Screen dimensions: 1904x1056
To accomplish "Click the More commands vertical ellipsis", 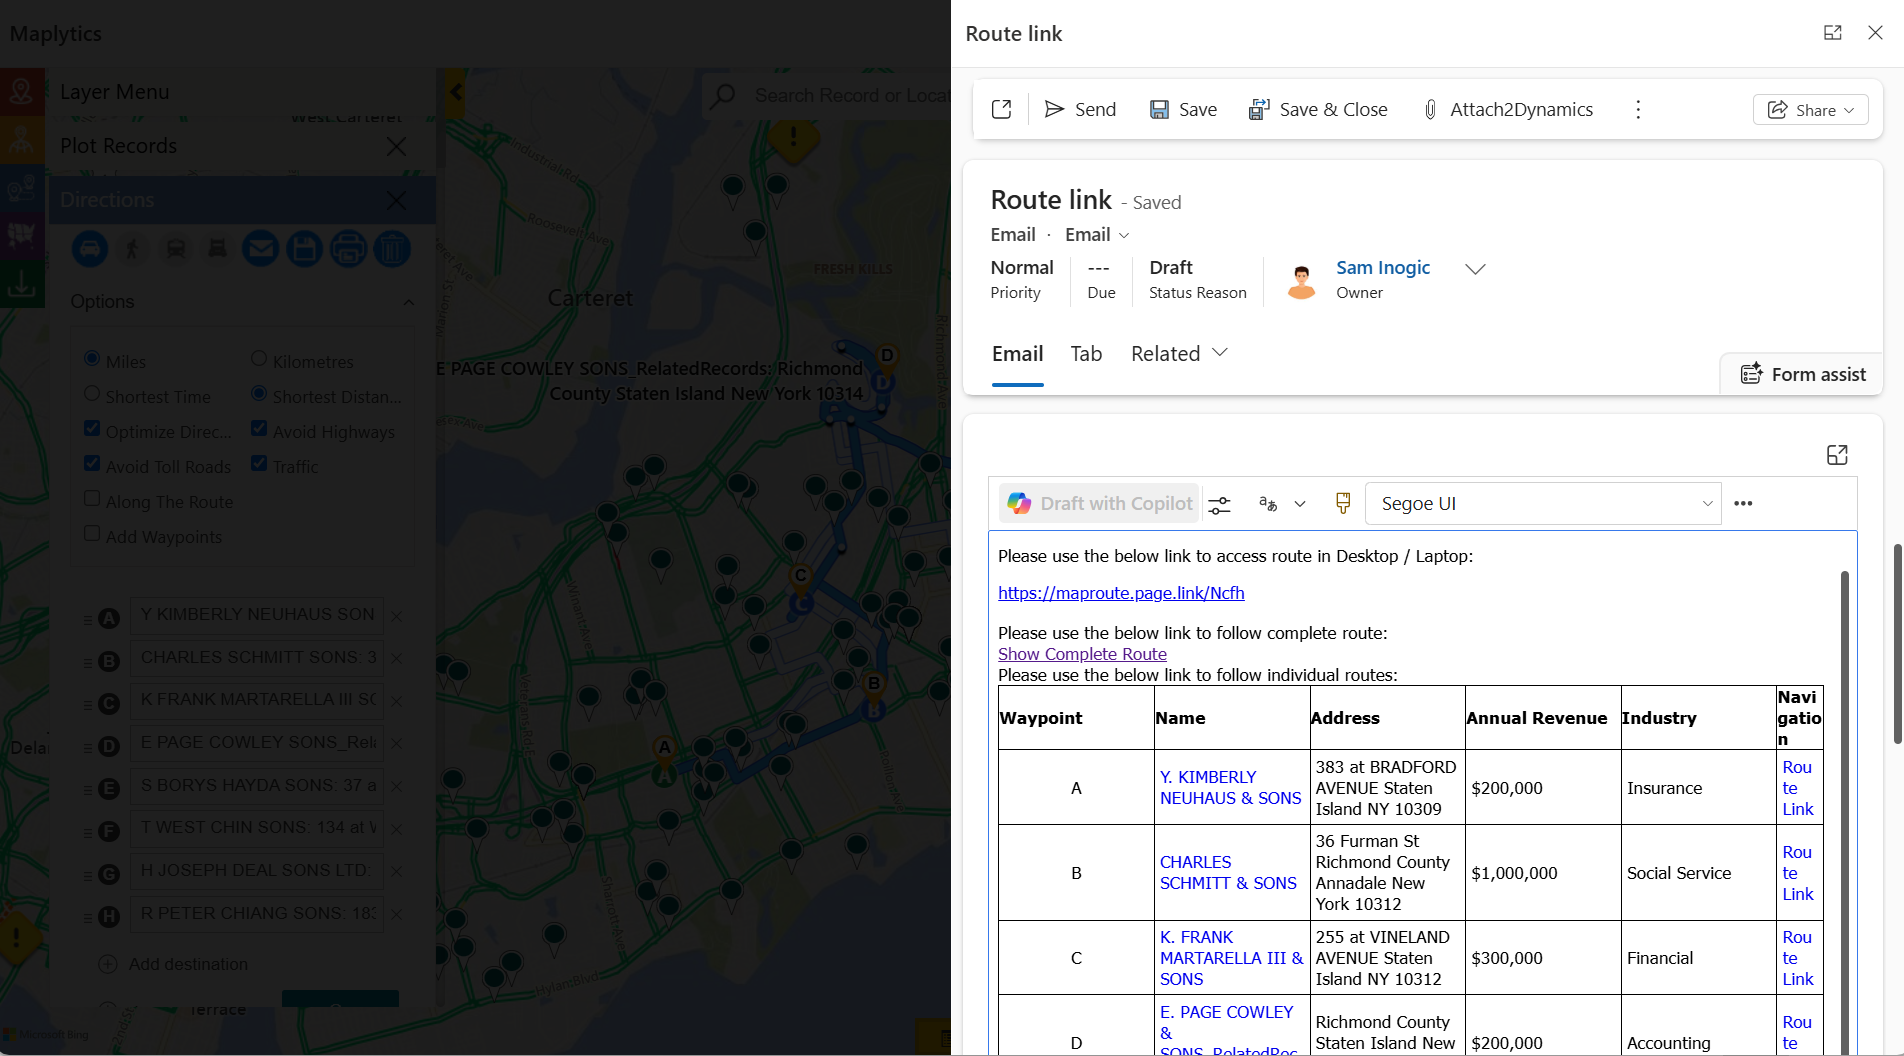I will [x=1638, y=109].
